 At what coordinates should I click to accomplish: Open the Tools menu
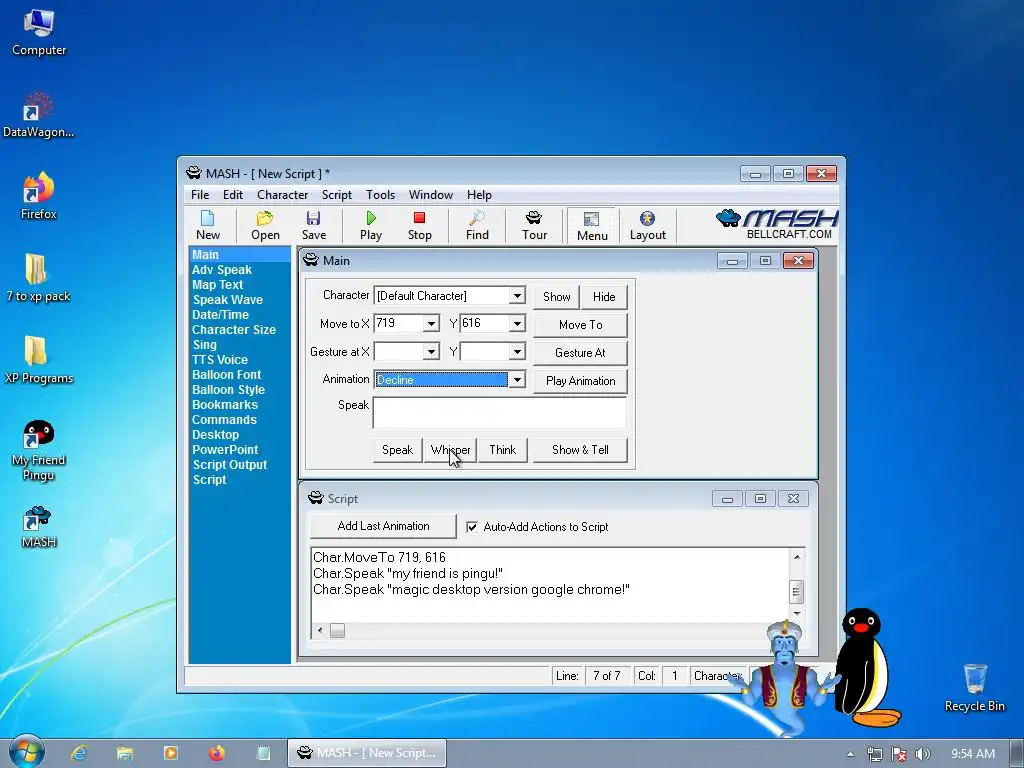click(380, 195)
